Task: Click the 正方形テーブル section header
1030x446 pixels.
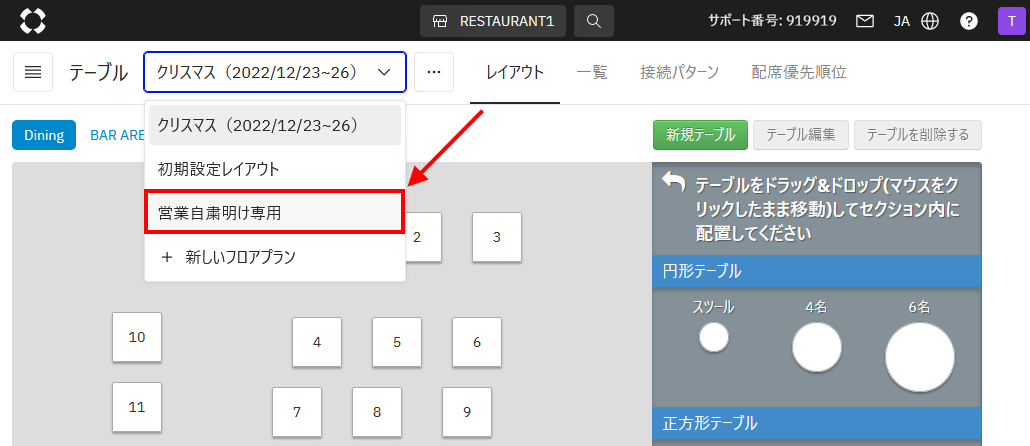Action: click(x=817, y=423)
